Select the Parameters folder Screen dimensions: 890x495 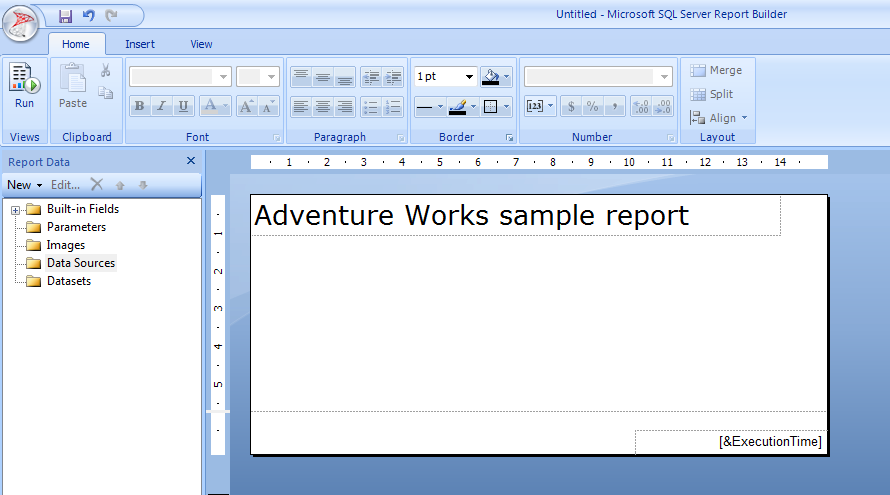coord(76,227)
